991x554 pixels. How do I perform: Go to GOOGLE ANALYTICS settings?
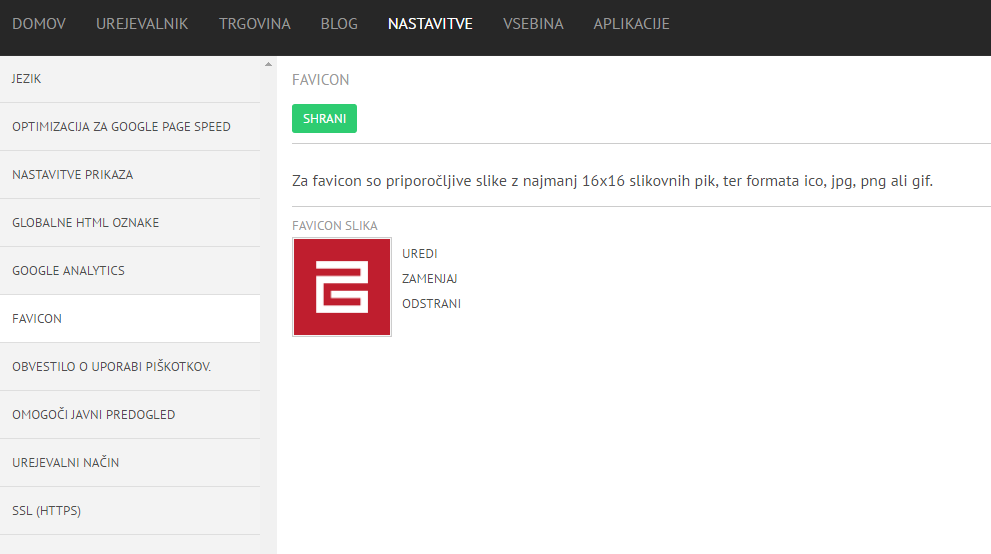[130, 271]
